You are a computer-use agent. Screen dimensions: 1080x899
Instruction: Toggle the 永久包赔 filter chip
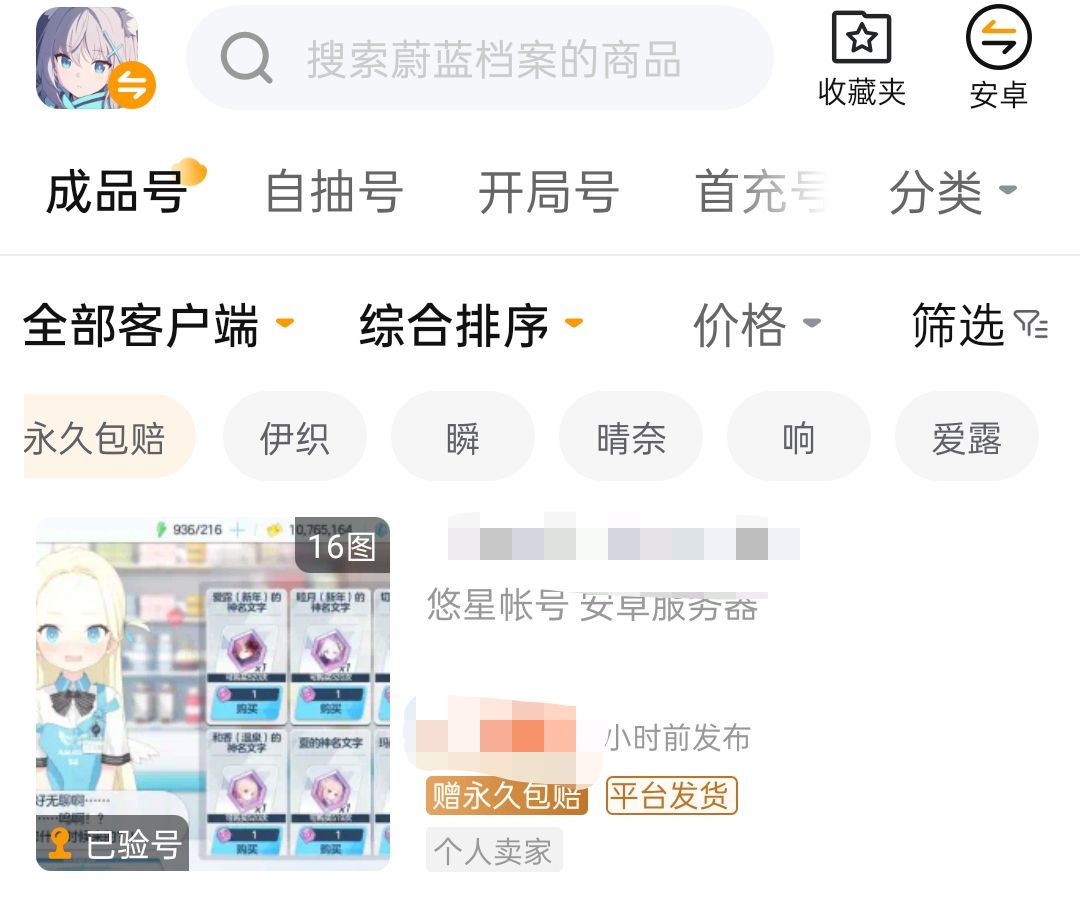tap(109, 437)
